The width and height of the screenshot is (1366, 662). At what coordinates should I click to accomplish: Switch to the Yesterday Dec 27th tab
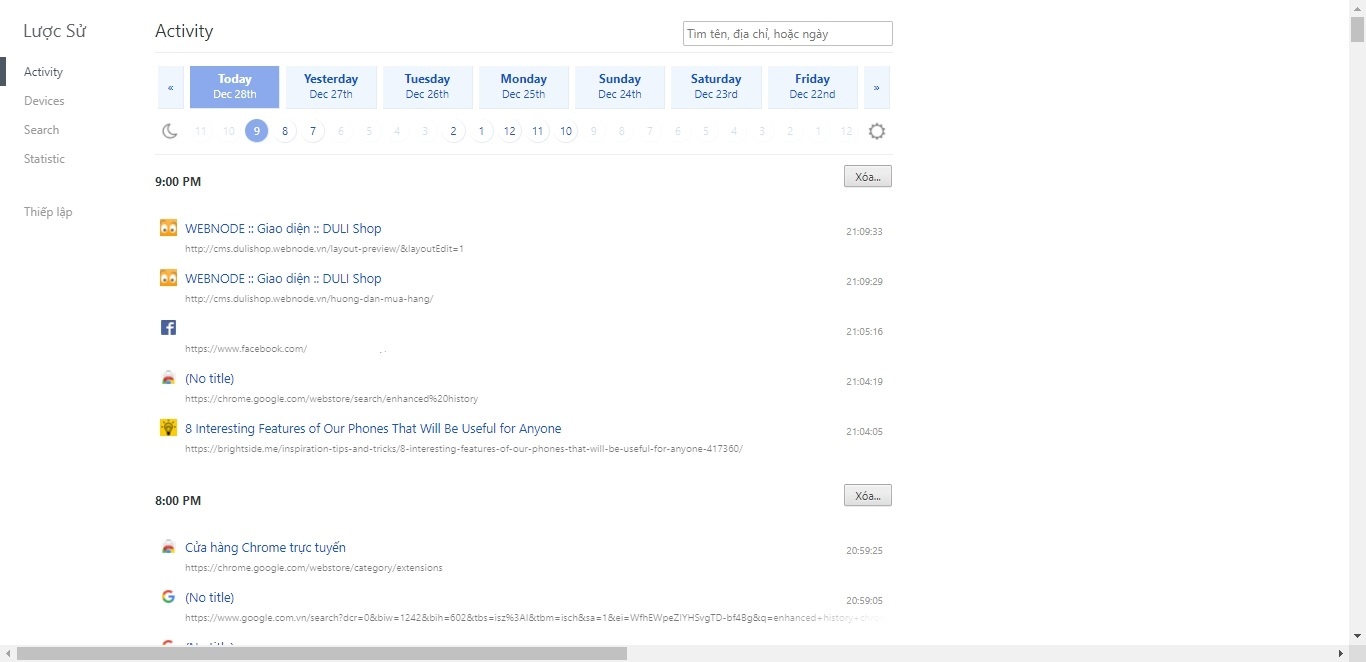(x=331, y=87)
